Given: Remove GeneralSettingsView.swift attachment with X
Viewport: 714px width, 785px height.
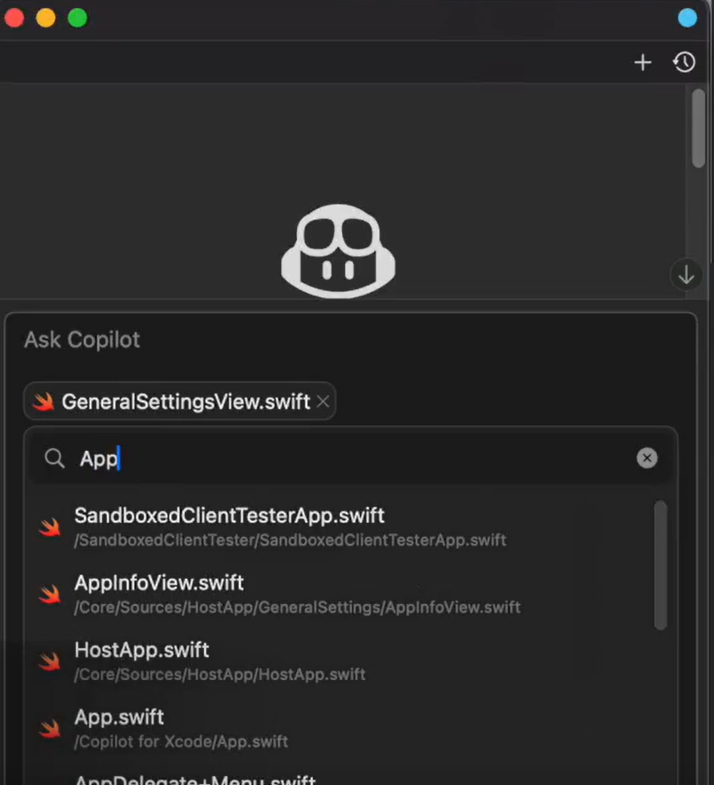Looking at the screenshot, I should click(x=322, y=401).
